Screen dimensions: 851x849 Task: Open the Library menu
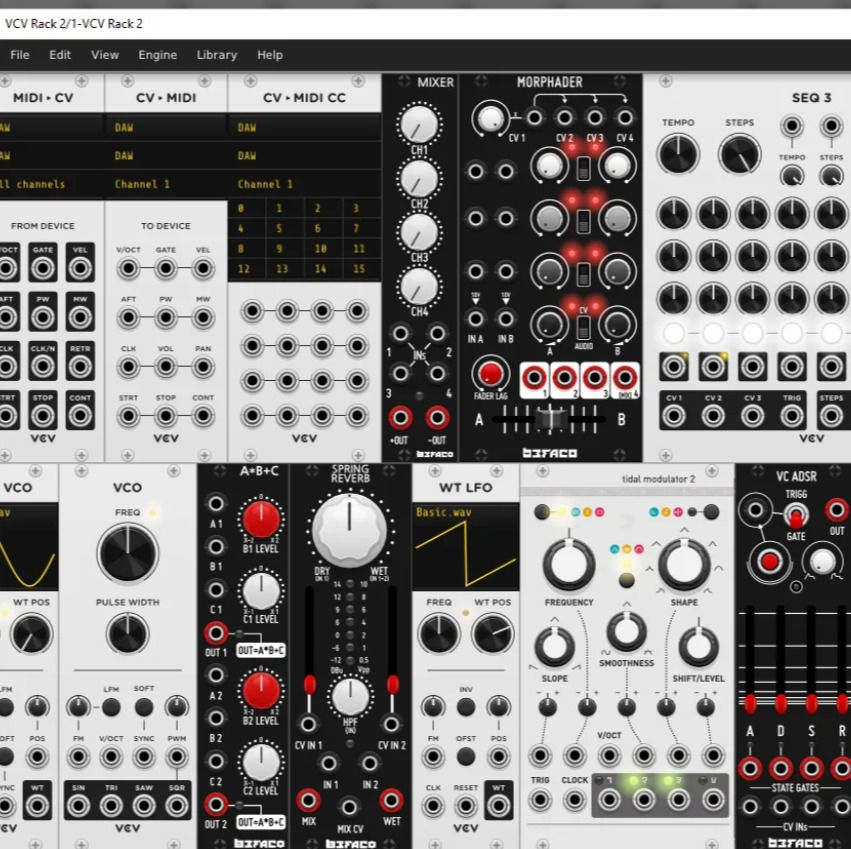(216, 55)
